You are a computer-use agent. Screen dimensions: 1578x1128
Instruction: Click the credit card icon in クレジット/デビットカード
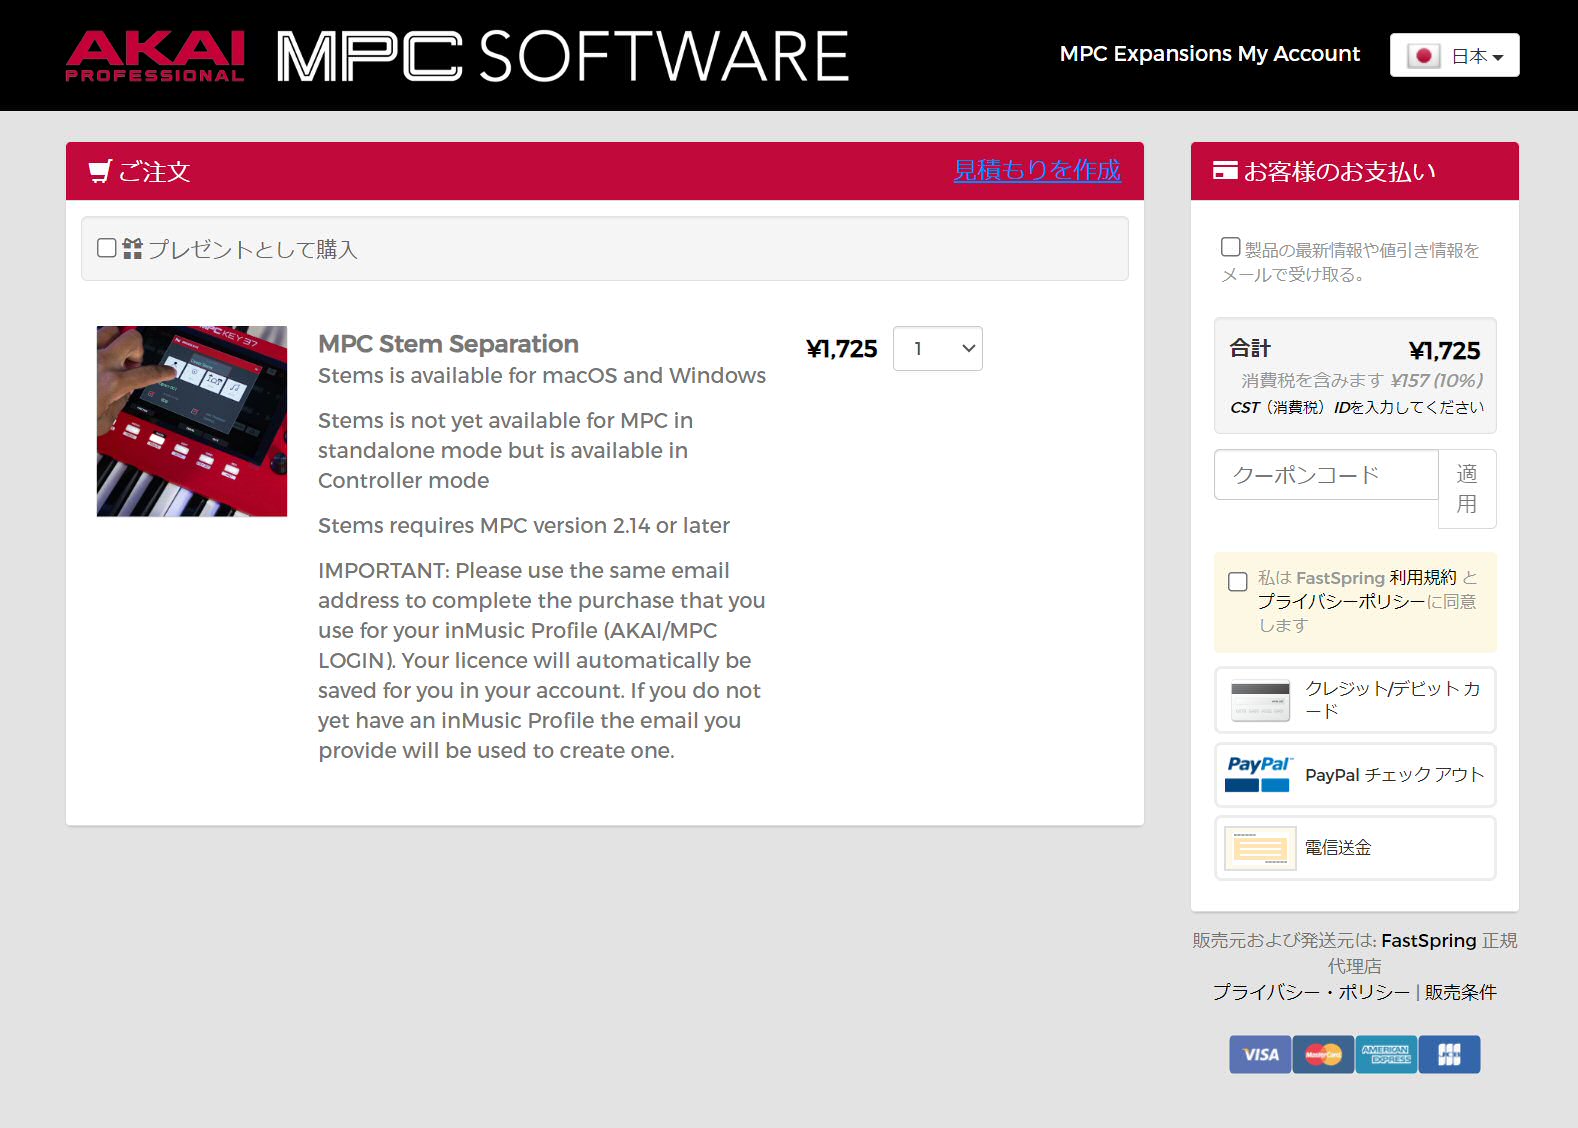pyautogui.click(x=1260, y=700)
